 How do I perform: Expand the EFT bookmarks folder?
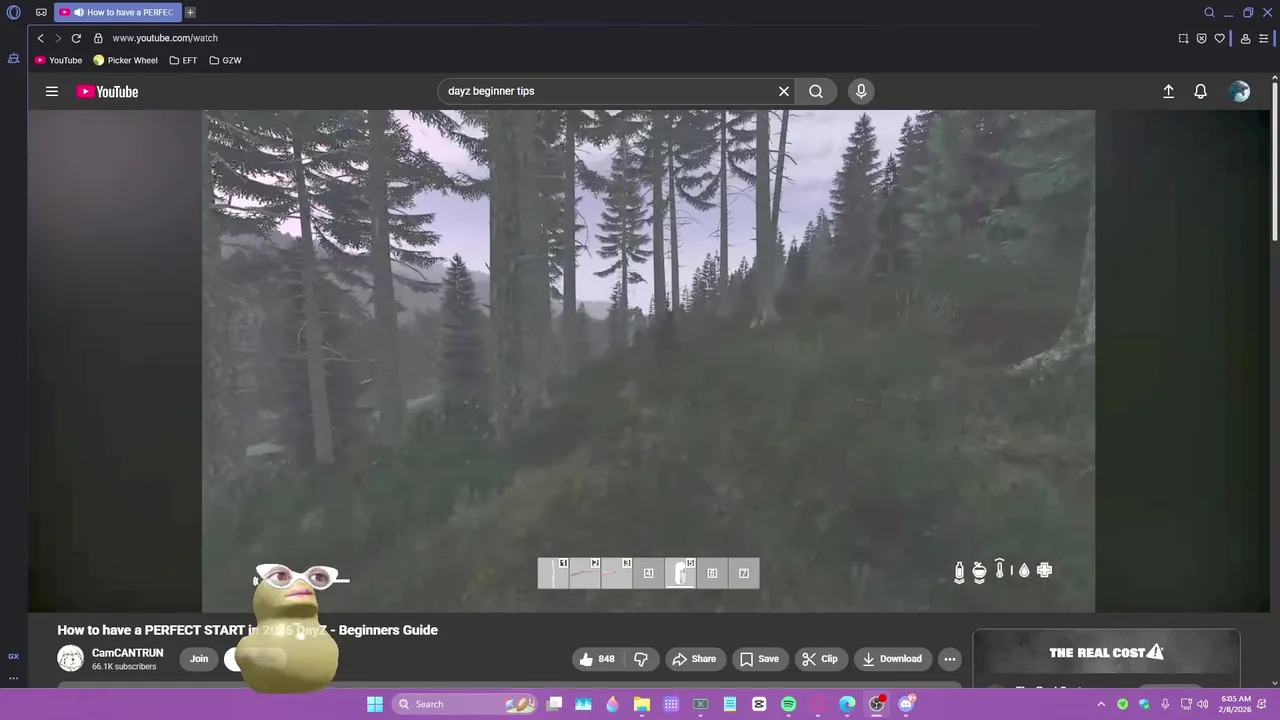tap(183, 60)
